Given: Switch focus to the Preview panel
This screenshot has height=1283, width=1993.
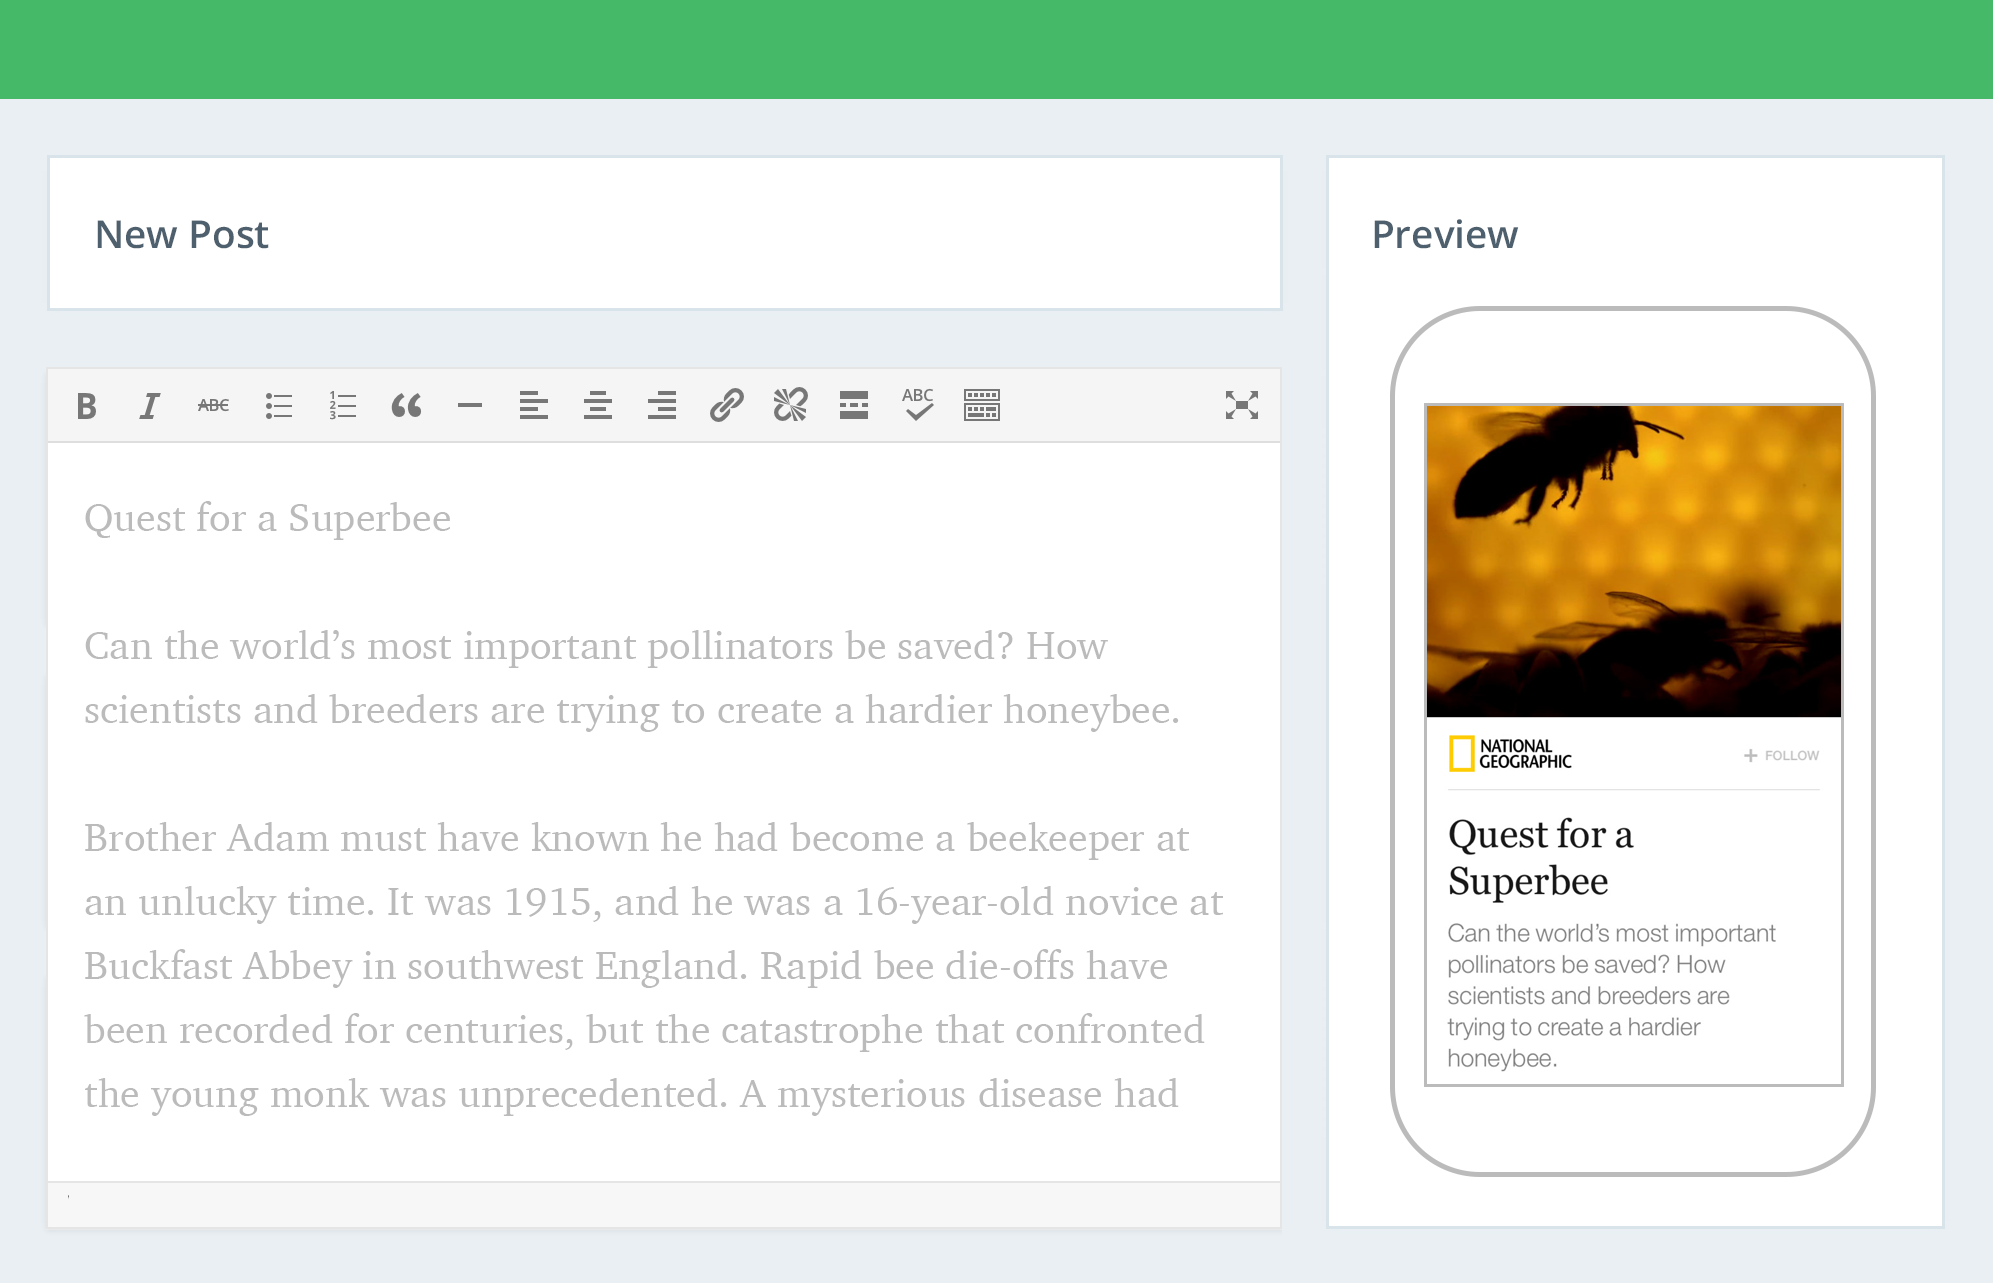Looking at the screenshot, I should [x=1444, y=234].
